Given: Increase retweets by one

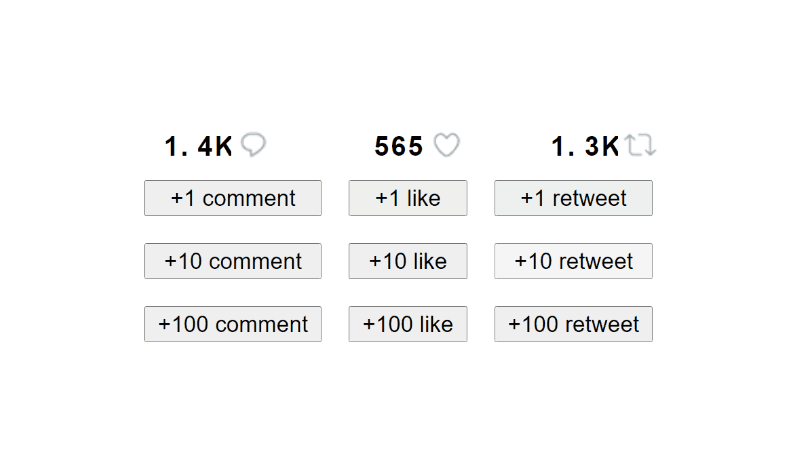Looking at the screenshot, I should [x=573, y=198].
